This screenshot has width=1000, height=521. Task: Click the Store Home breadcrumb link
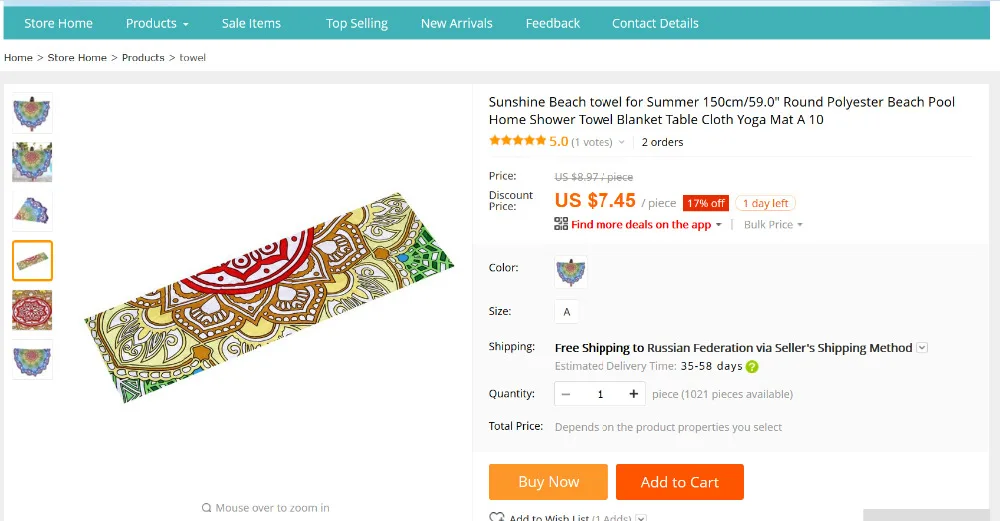77,58
